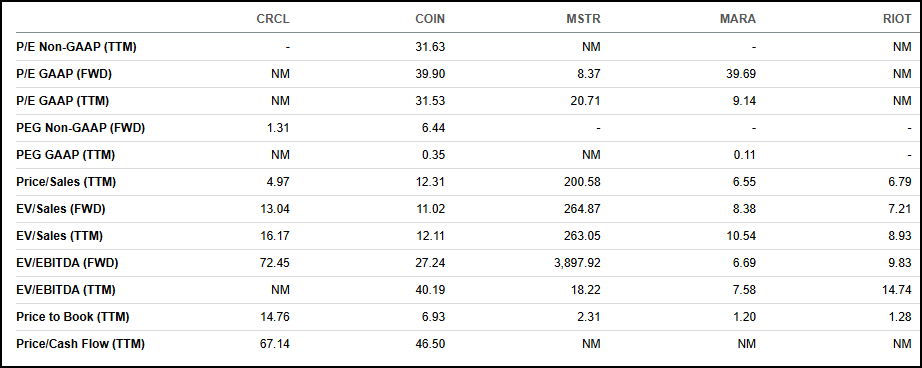Select the EV/Sales (FWD) row label
The height and width of the screenshot is (368, 922).
[x=61, y=209]
